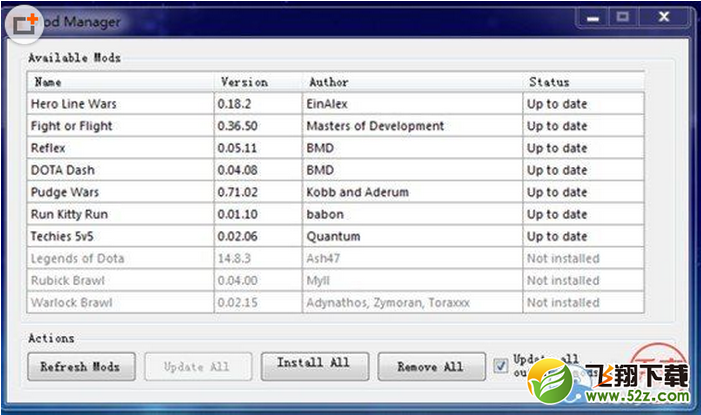Install all mods with Install All
This screenshot has height=415, width=701.
(315, 366)
